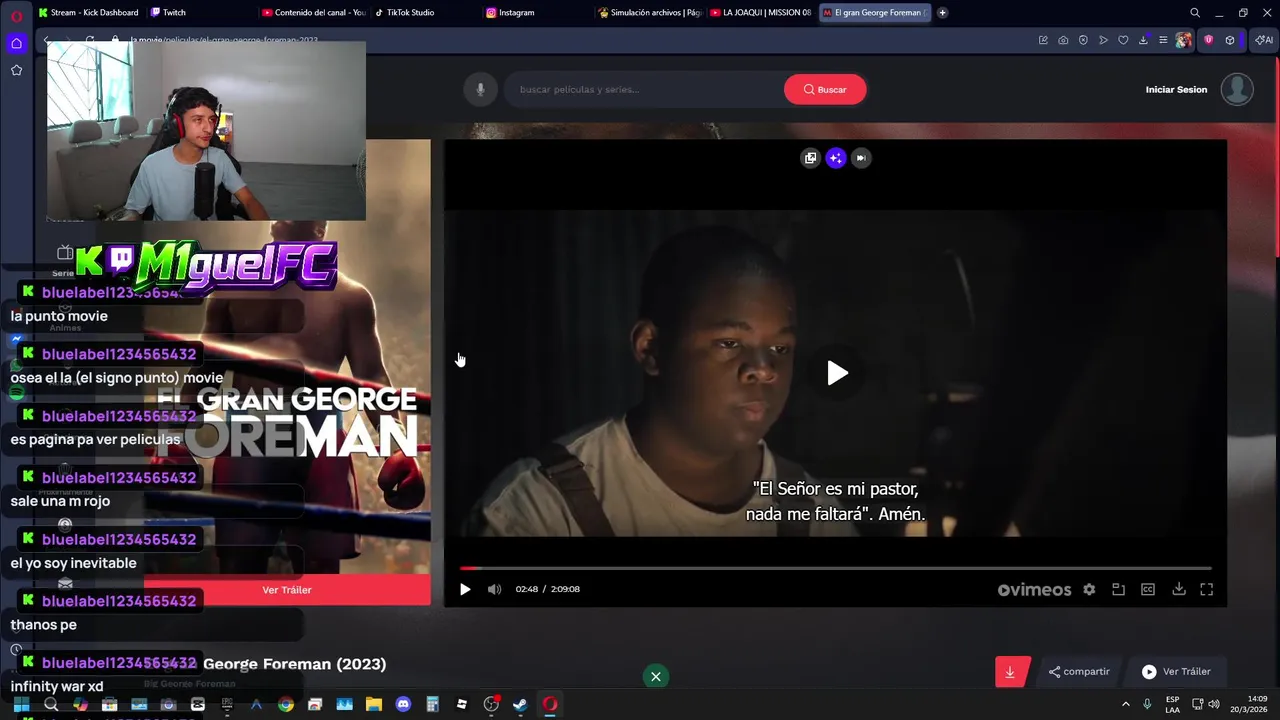Open Windows Start menu
This screenshot has height=720, width=1280.
tap(21, 704)
